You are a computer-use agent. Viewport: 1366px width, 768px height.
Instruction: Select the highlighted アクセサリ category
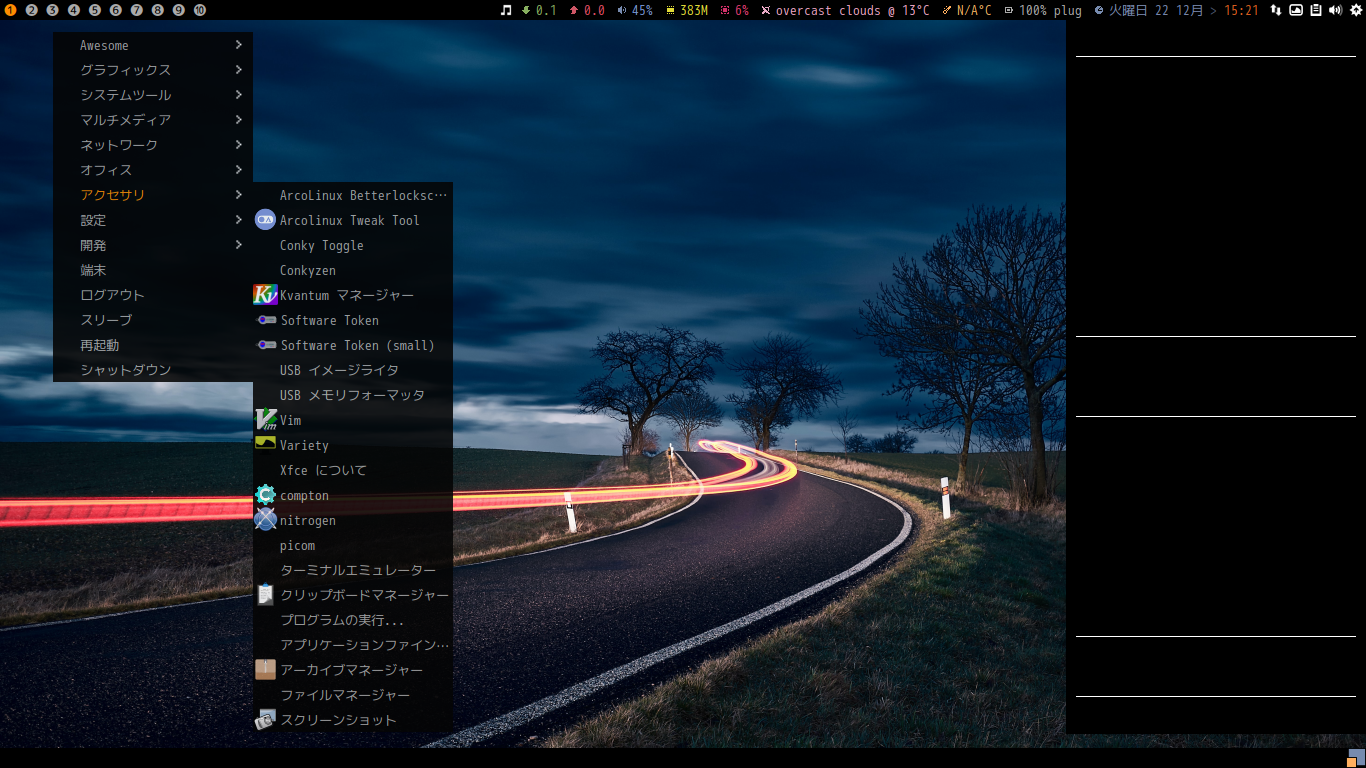153,195
